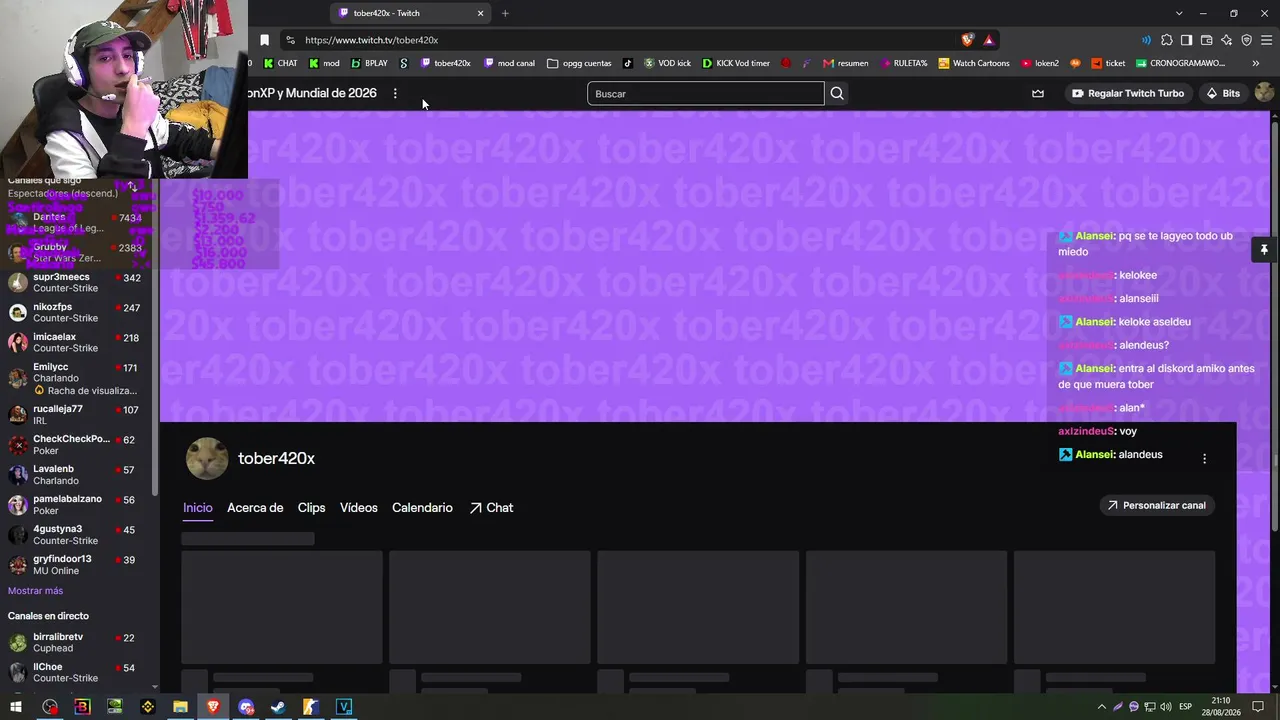Screen dimensions: 1280x720
Task: Open the Binance icon on taskbar
Action: [148, 707]
